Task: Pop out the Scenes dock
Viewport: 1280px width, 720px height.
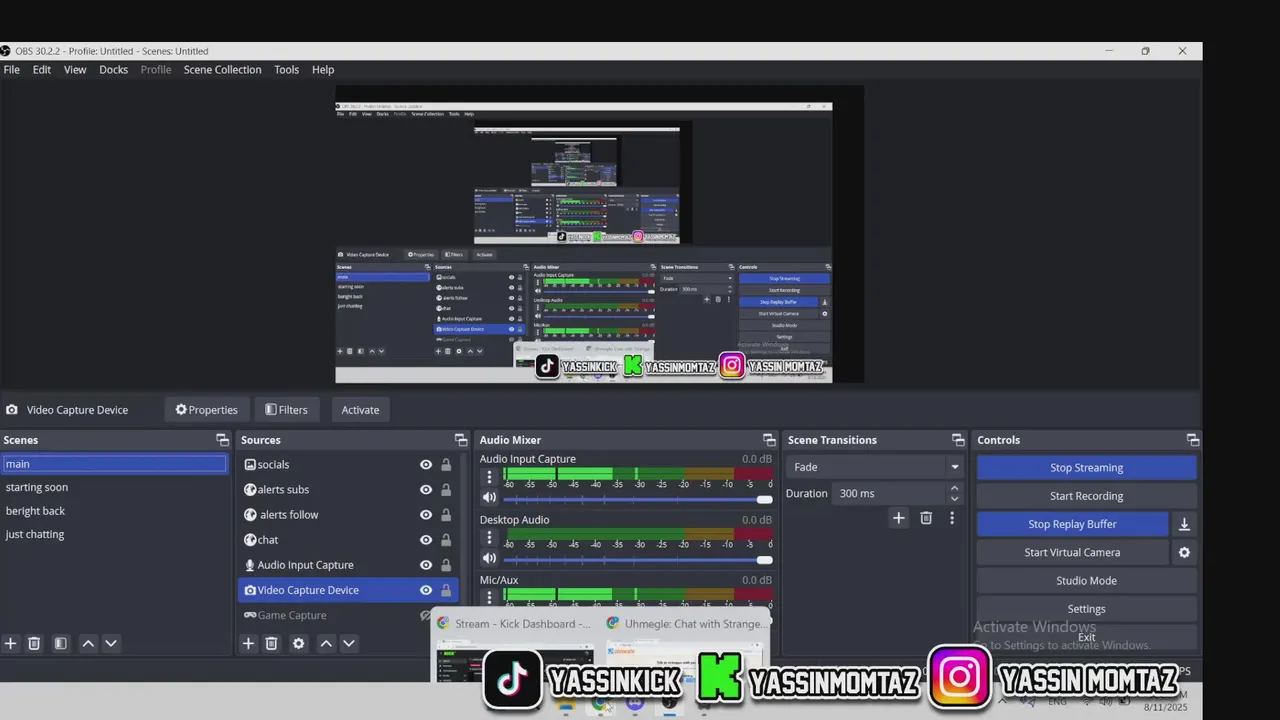Action: coord(222,440)
